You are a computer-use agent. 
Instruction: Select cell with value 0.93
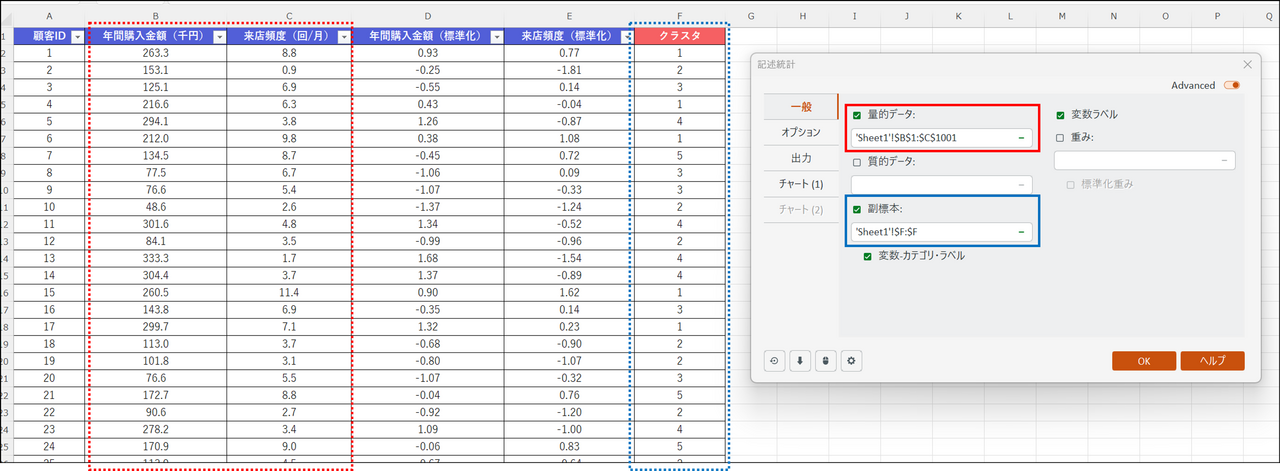coord(428,53)
